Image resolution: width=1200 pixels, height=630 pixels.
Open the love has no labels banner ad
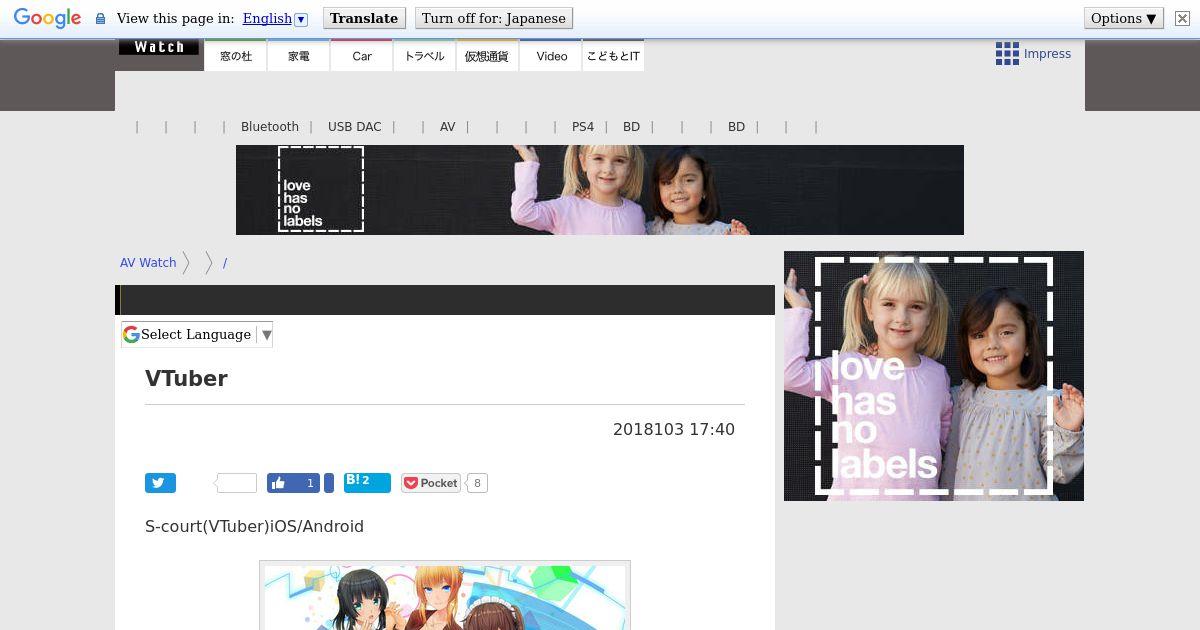[x=600, y=190]
